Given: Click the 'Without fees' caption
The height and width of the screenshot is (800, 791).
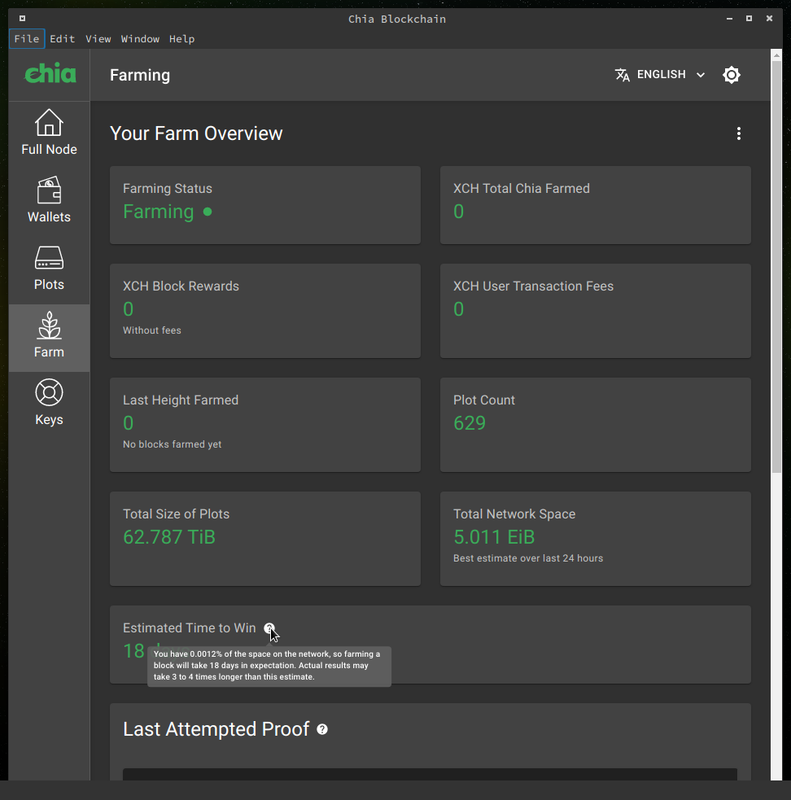Looking at the screenshot, I should 152,331.
